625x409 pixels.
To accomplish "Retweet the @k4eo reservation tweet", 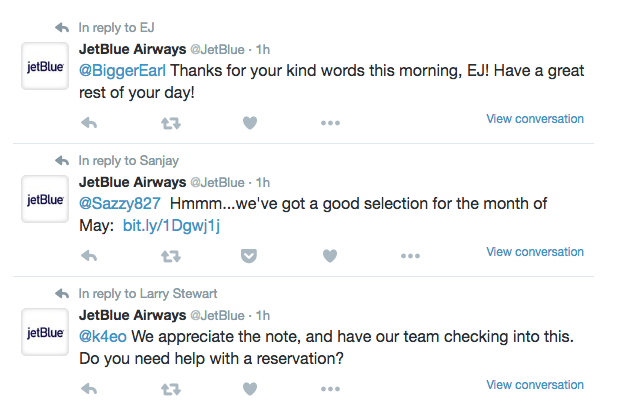I will point(170,388).
